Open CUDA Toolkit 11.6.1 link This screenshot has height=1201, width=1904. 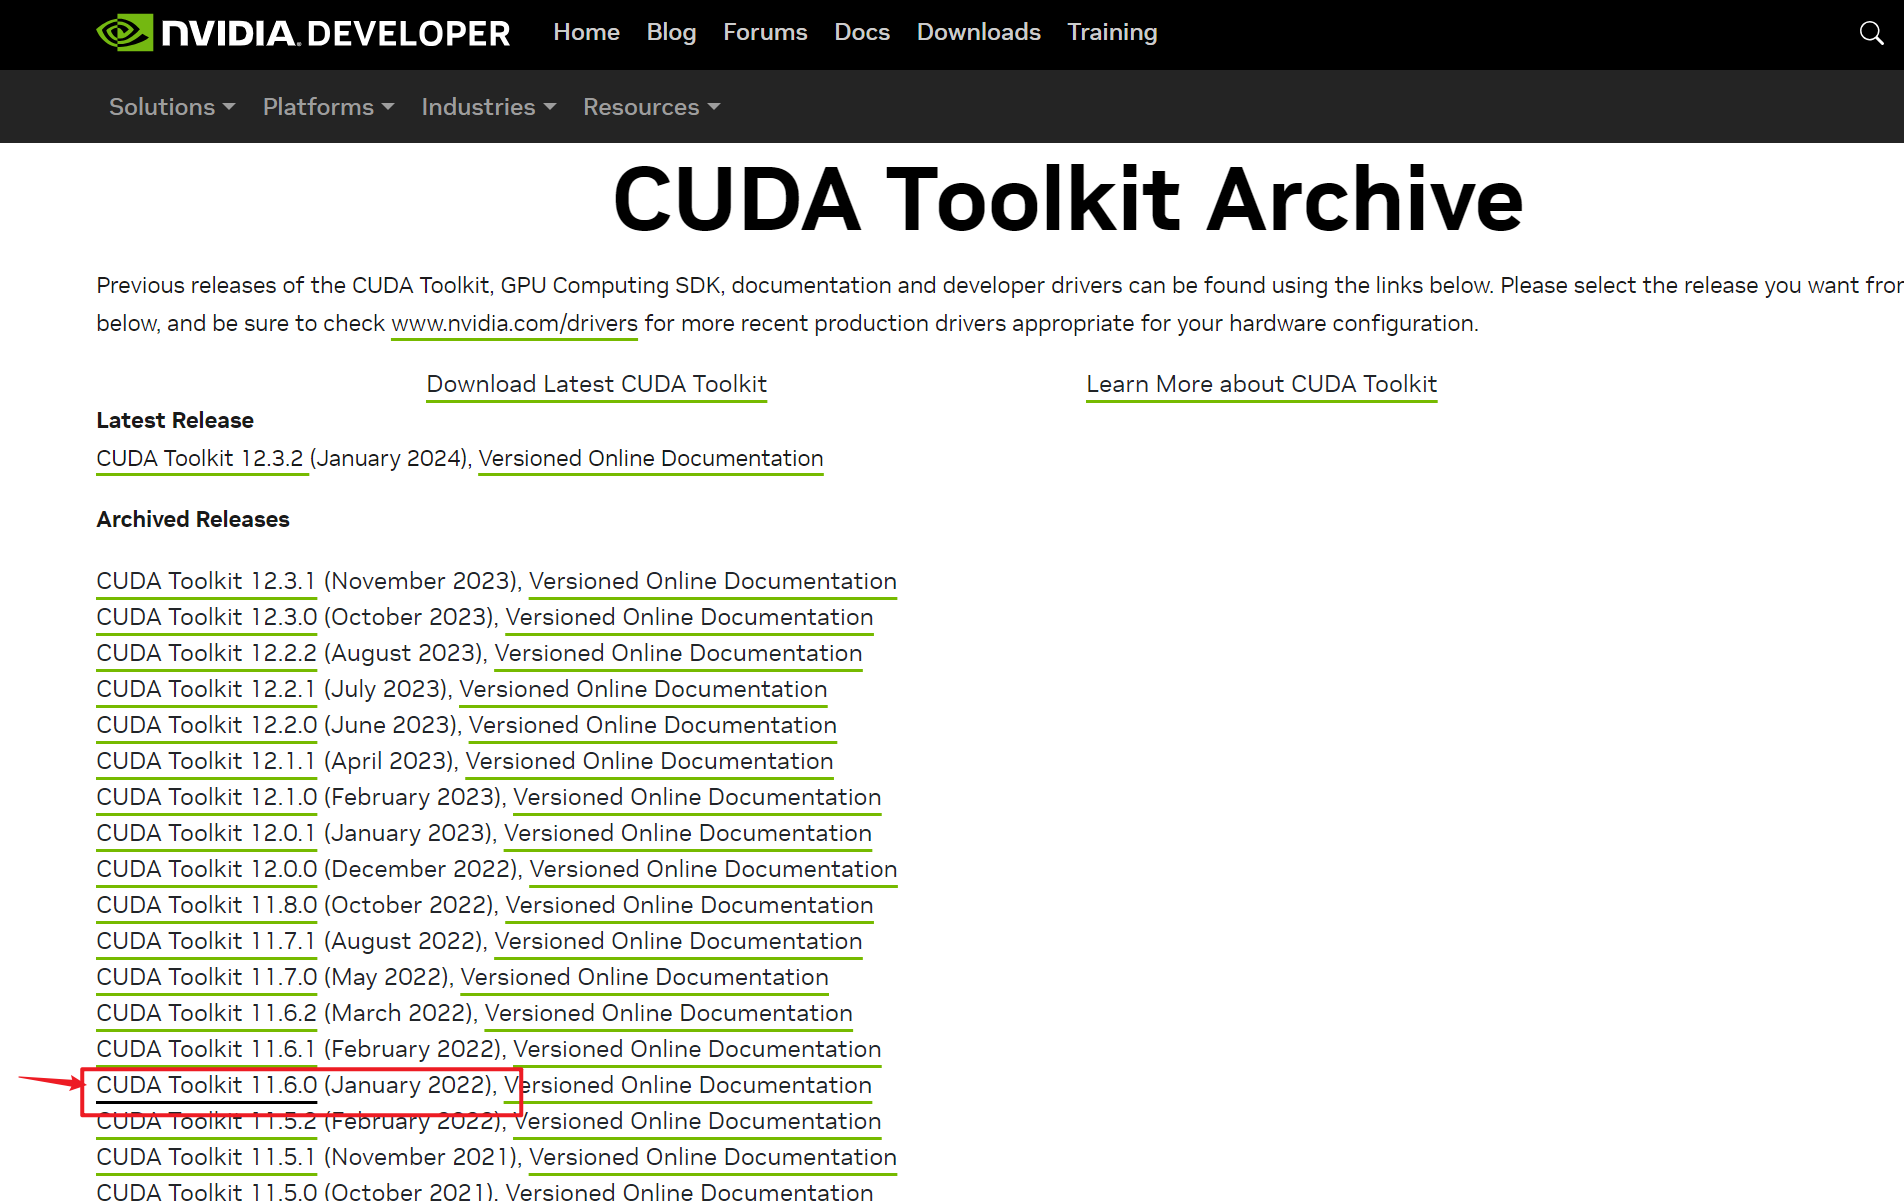(x=206, y=1050)
